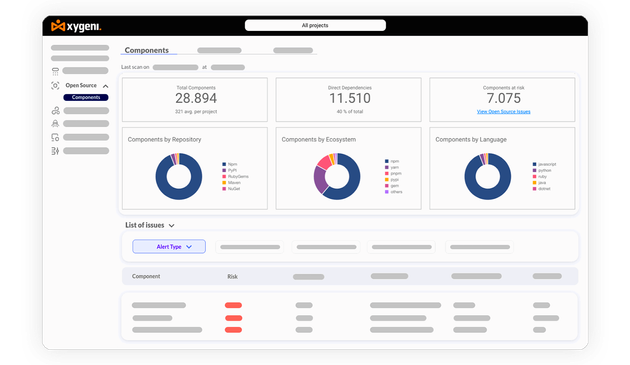This screenshot has height=365, width=630.
Task: Click the Components by Language donut chart
Action: coord(488,176)
